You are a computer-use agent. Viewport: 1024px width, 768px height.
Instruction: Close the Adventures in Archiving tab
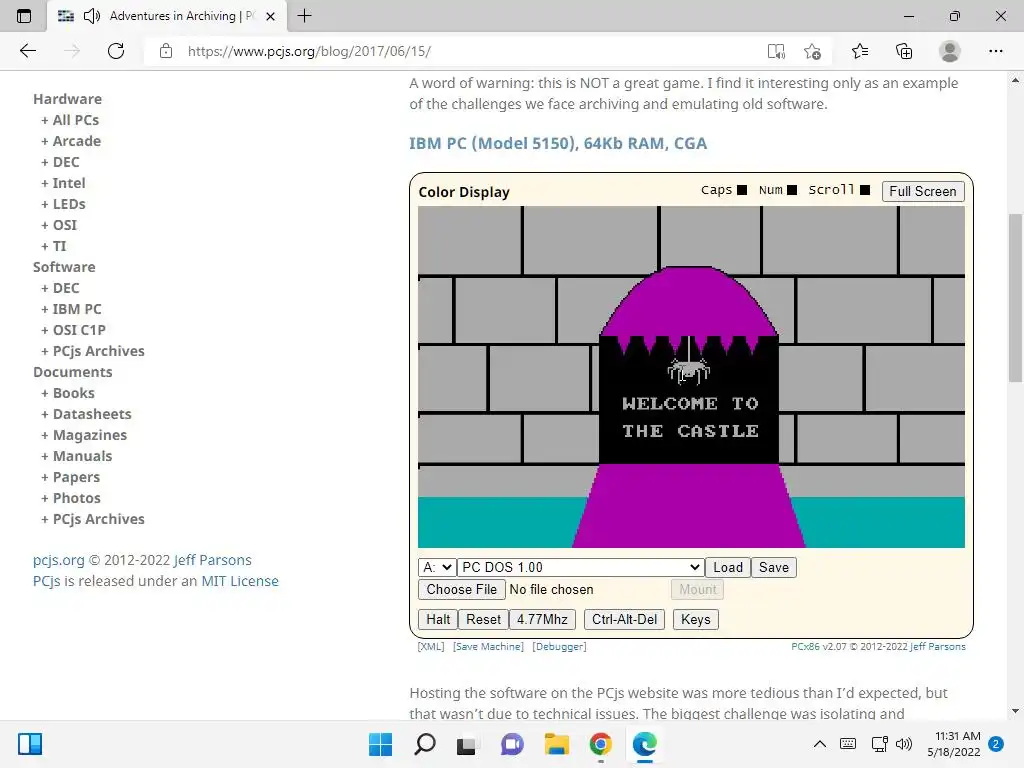[x=270, y=16]
